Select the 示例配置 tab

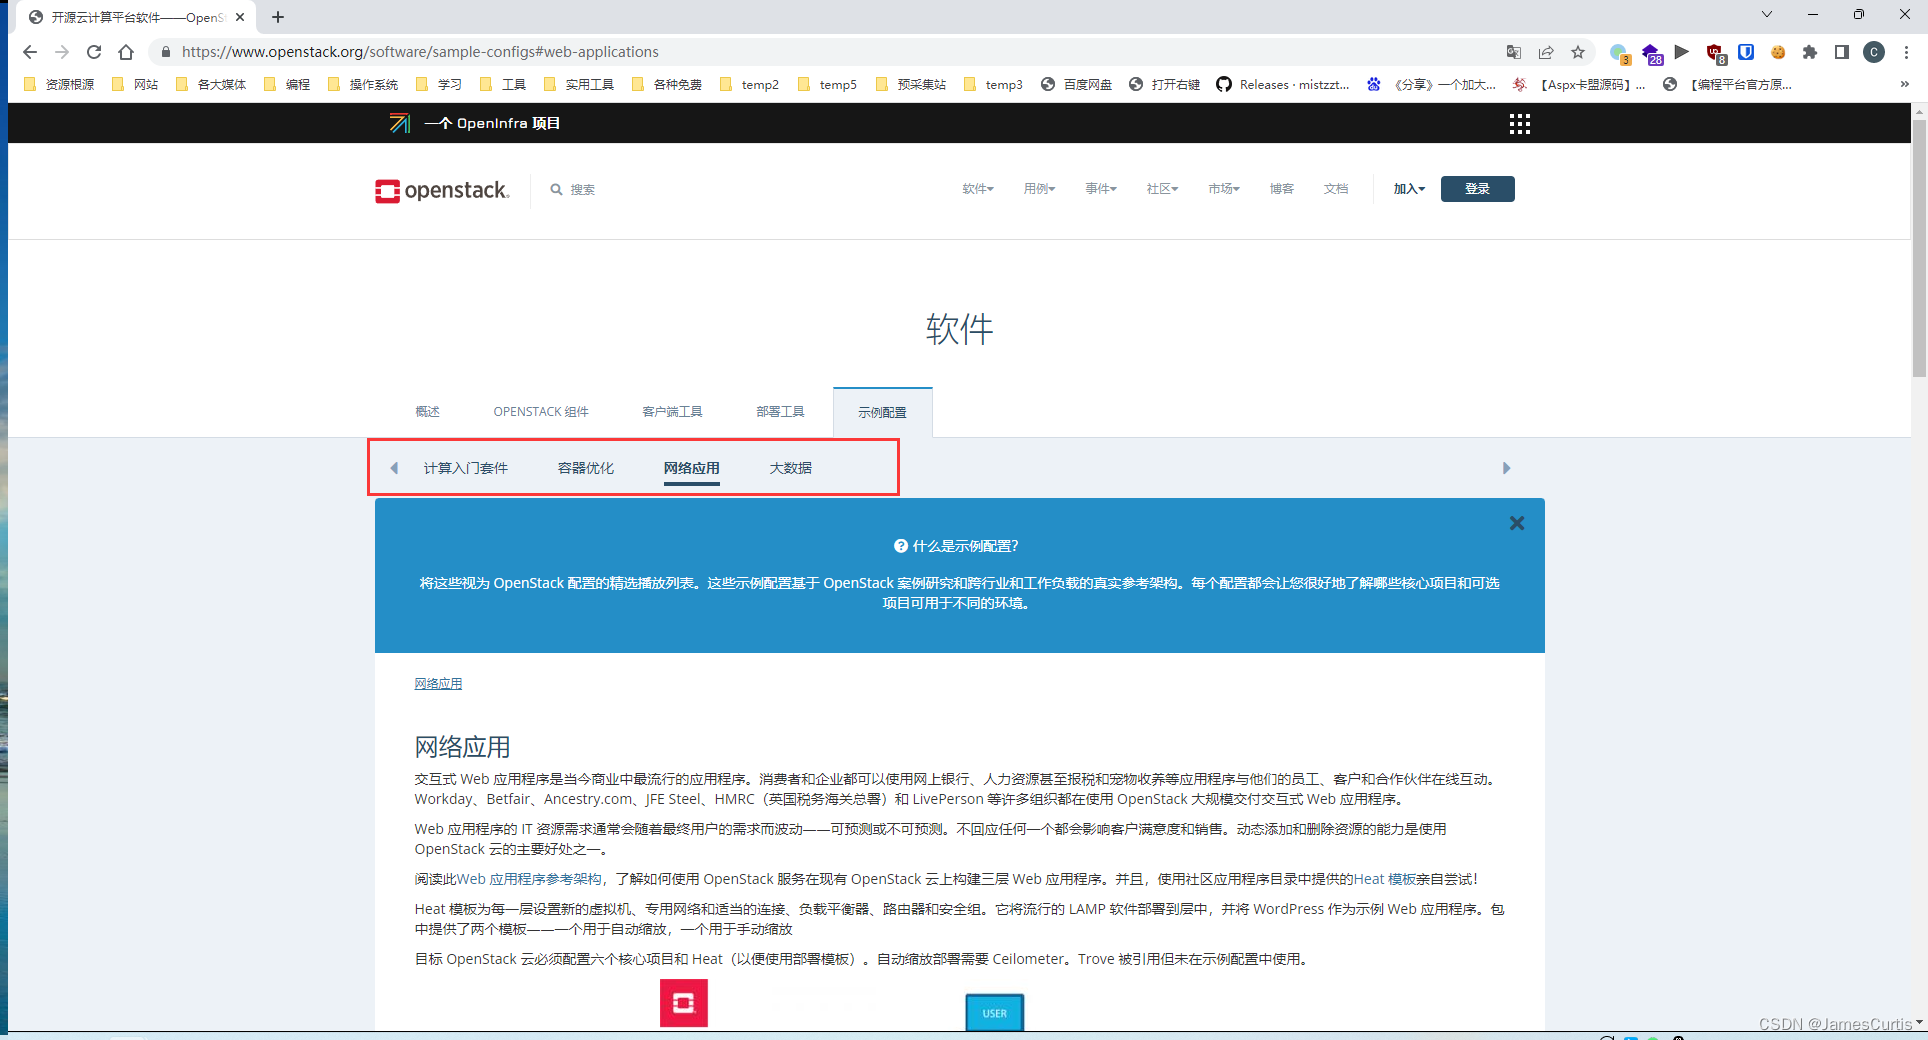(x=882, y=413)
